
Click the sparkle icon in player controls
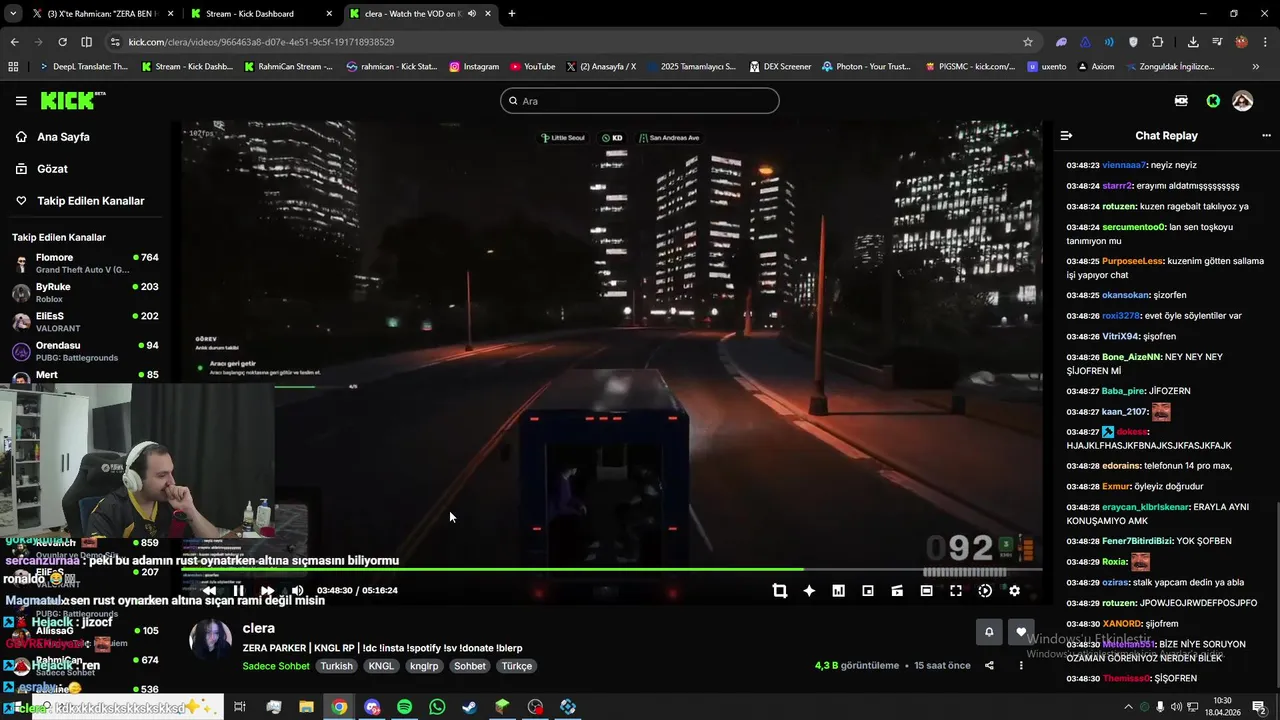[809, 591]
